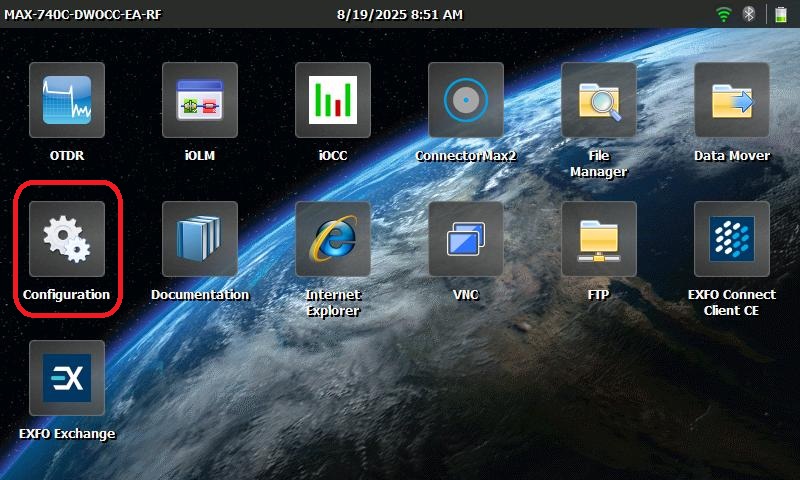
Task: Start ConnectorMax2 fiber inspection app
Action: [x=466, y=100]
